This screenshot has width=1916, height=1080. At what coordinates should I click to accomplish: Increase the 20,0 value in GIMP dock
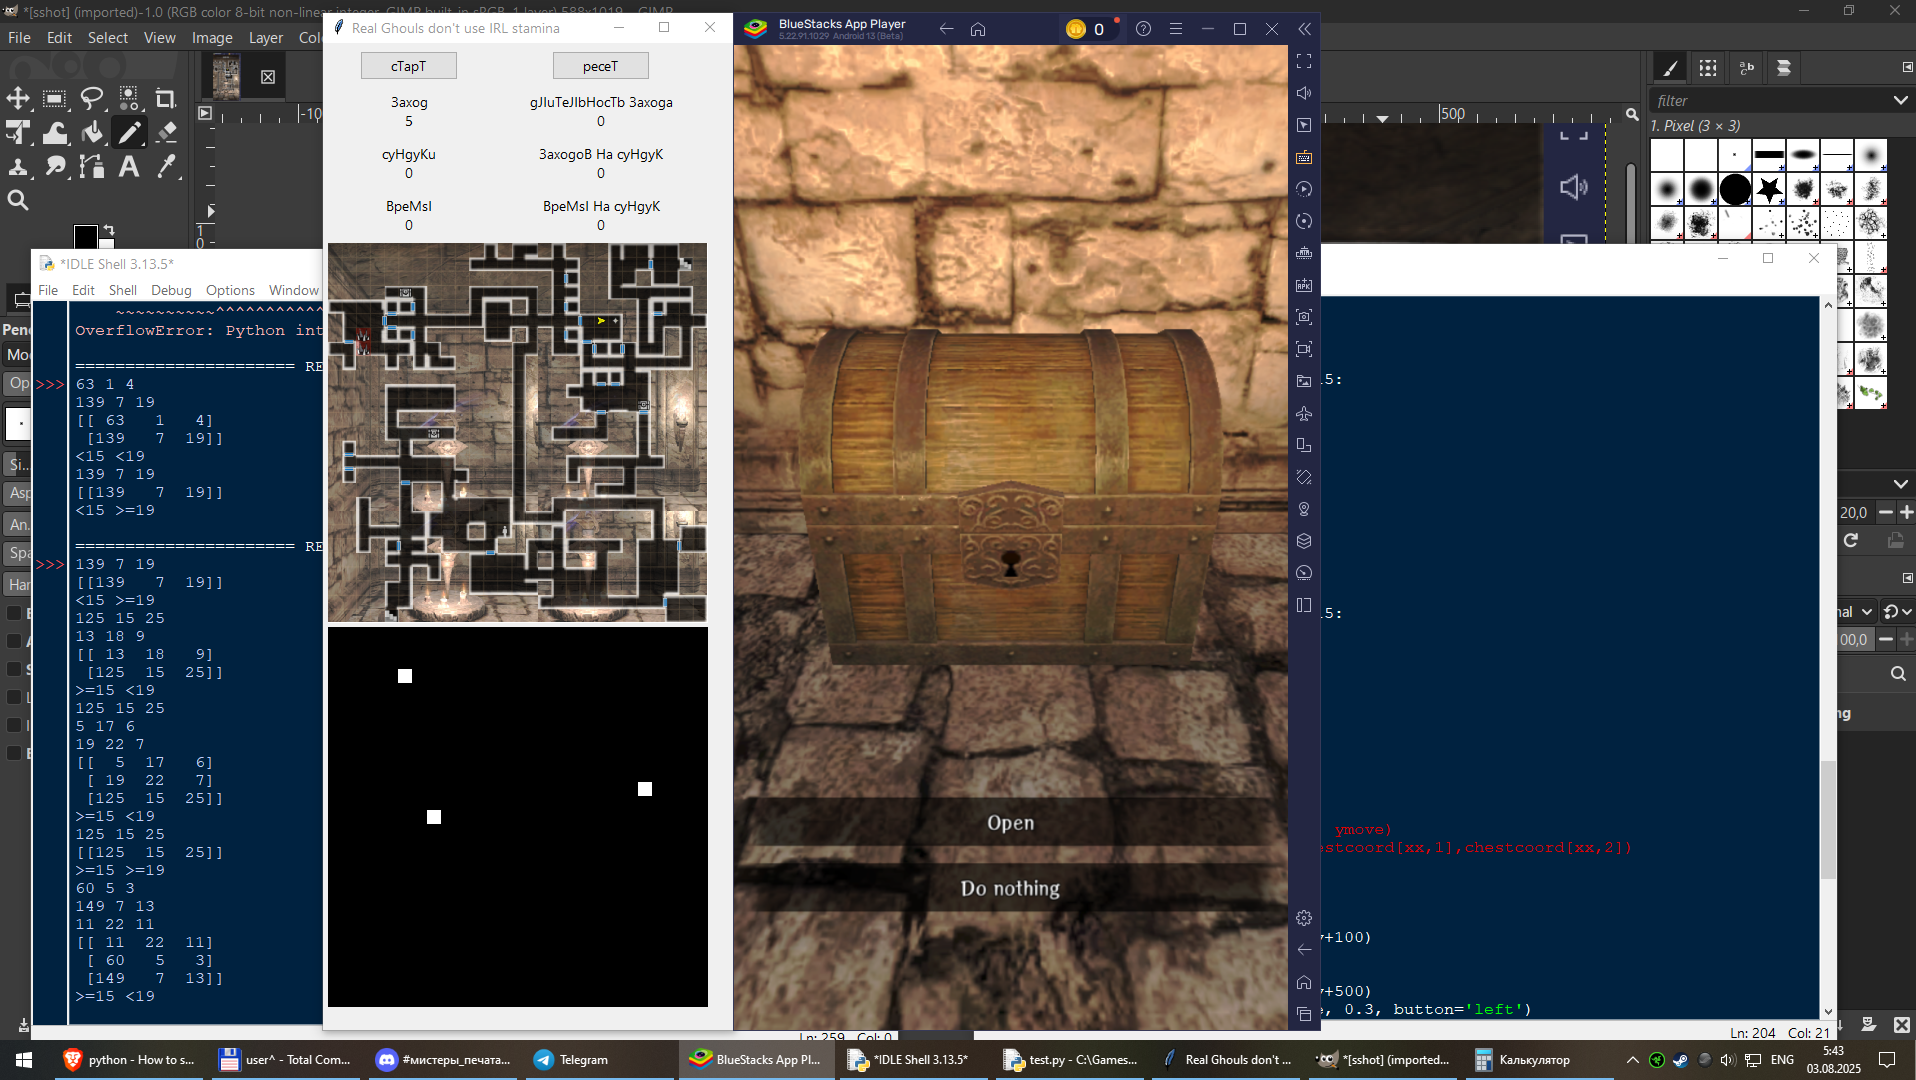(1906, 512)
